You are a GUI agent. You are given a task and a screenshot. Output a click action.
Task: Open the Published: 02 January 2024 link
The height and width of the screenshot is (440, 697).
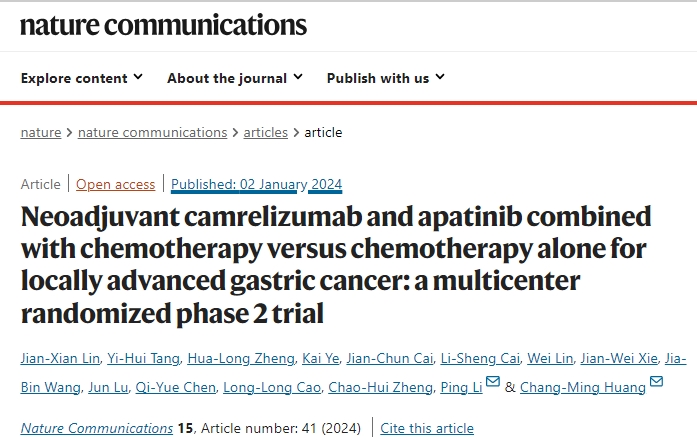256,184
